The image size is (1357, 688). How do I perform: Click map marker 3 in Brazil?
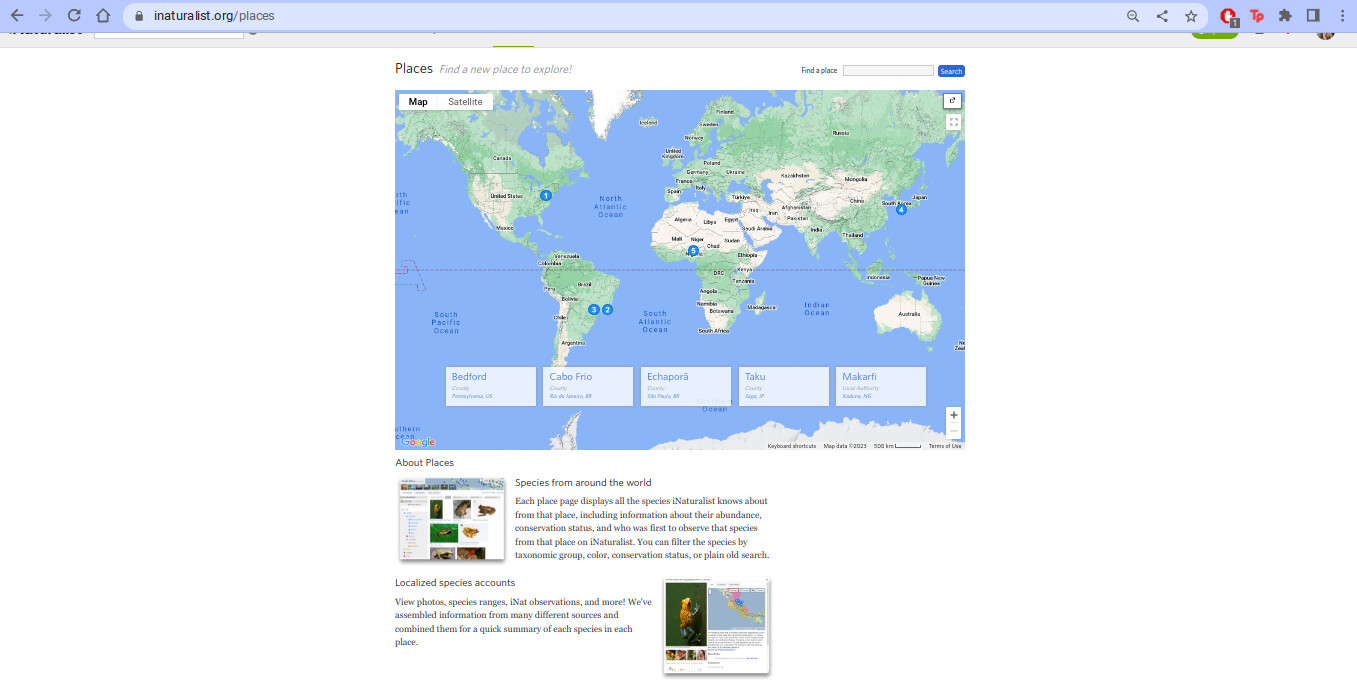[x=593, y=310]
